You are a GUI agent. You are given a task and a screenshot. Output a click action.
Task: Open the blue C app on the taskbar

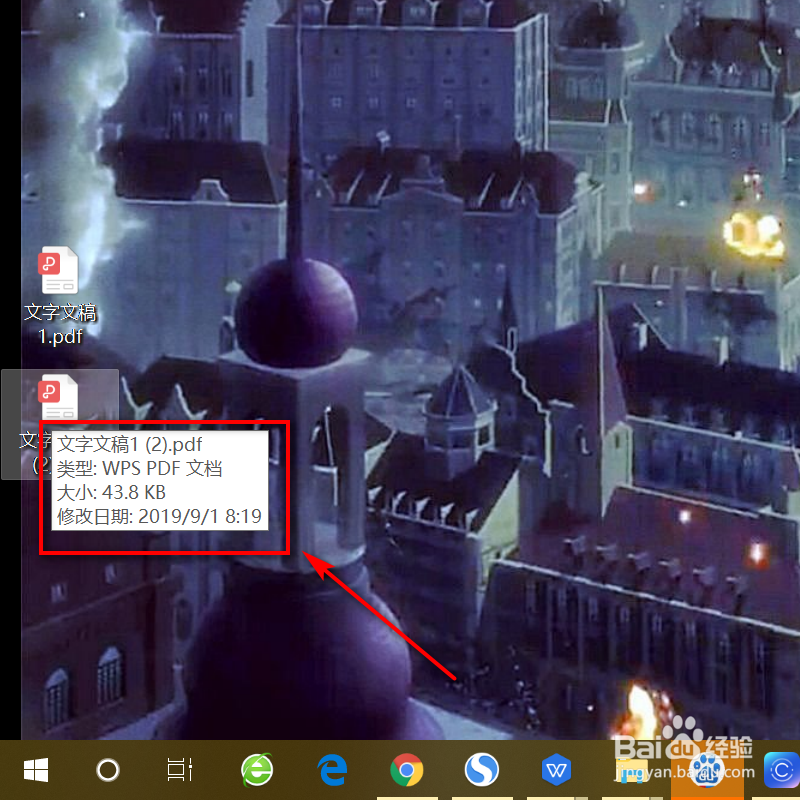pyautogui.click(x=782, y=769)
